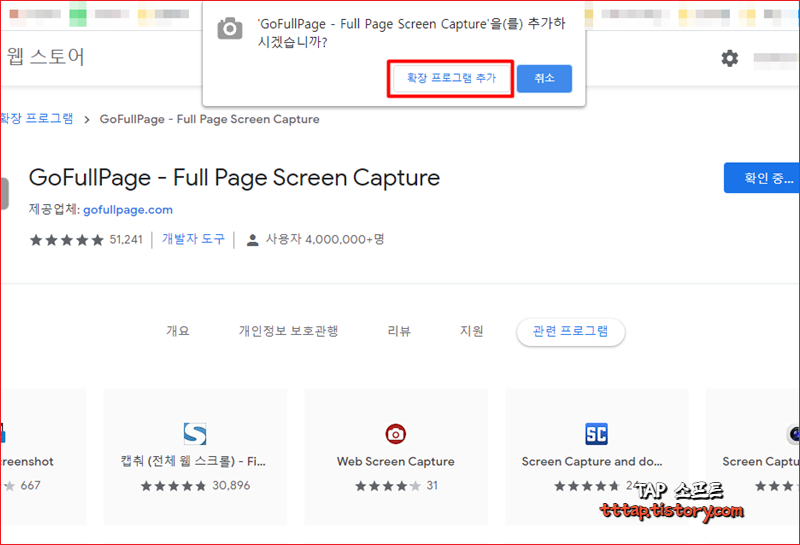This screenshot has width=800, height=545.
Task: Switch to the '리뷰' tab
Action: (399, 331)
